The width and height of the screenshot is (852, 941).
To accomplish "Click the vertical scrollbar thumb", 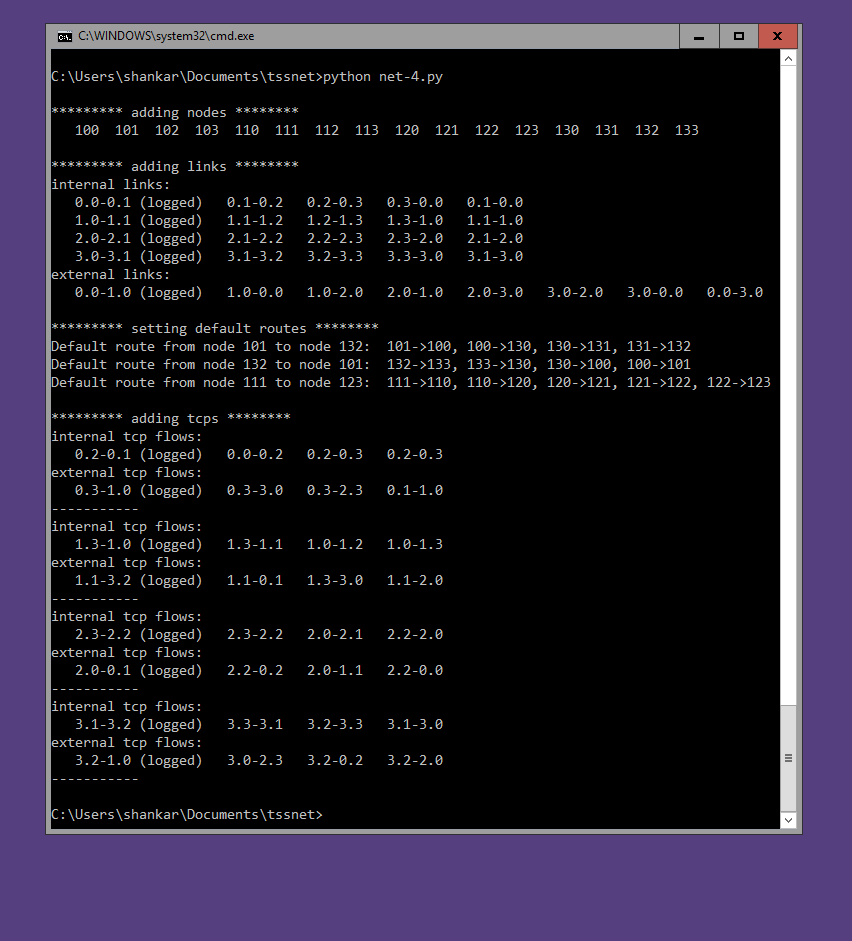I will (788, 758).
